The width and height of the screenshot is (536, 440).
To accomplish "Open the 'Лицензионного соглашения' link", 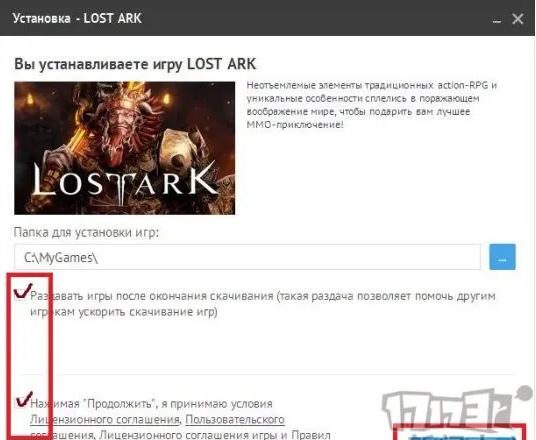I will pyautogui.click(x=105, y=419).
